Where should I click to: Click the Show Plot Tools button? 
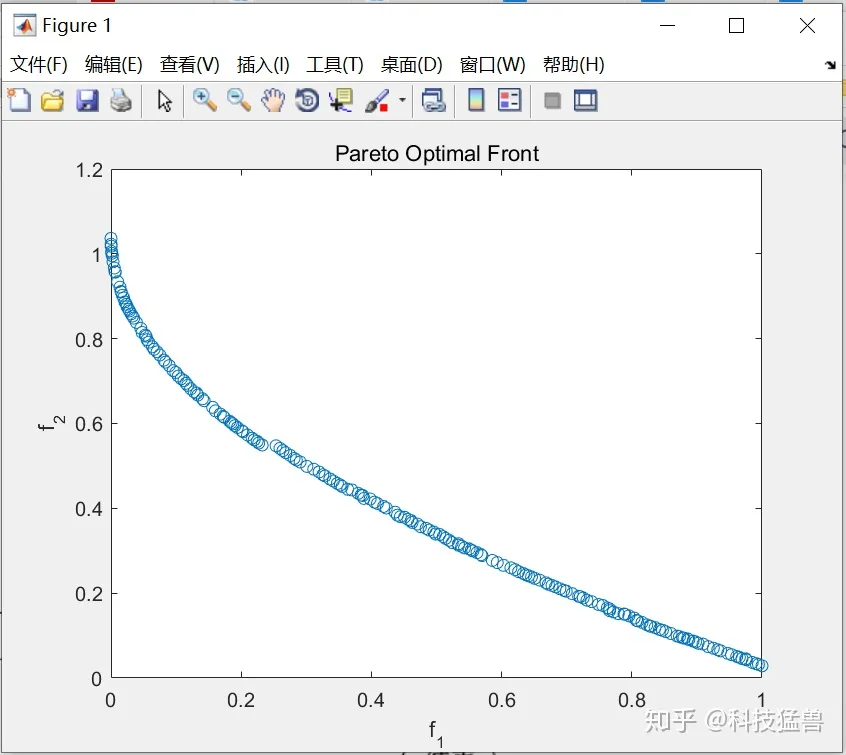[585, 100]
